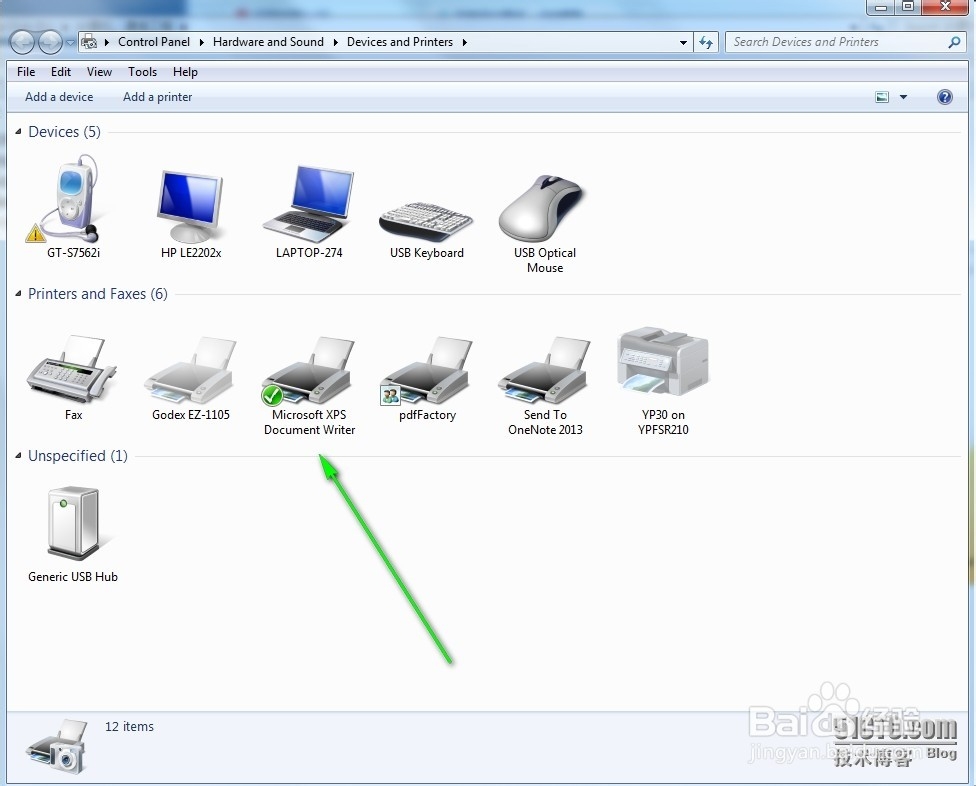Click the printer and camera icon in details pane
The width and height of the screenshot is (976, 786).
tap(57, 747)
